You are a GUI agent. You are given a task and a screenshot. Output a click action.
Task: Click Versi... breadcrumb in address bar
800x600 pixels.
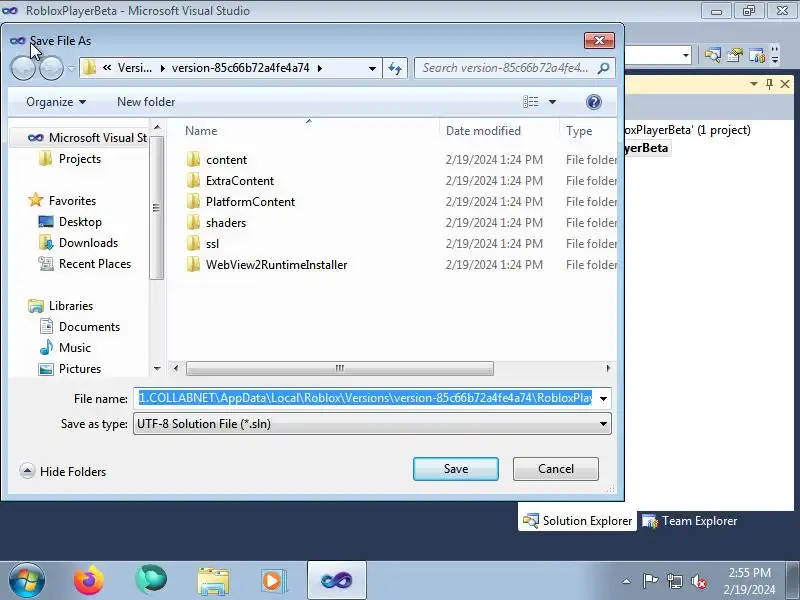[135, 68]
